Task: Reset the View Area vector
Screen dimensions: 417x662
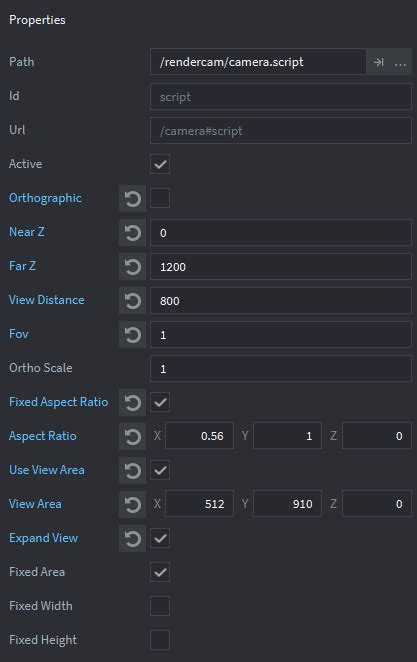Action: [x=133, y=504]
